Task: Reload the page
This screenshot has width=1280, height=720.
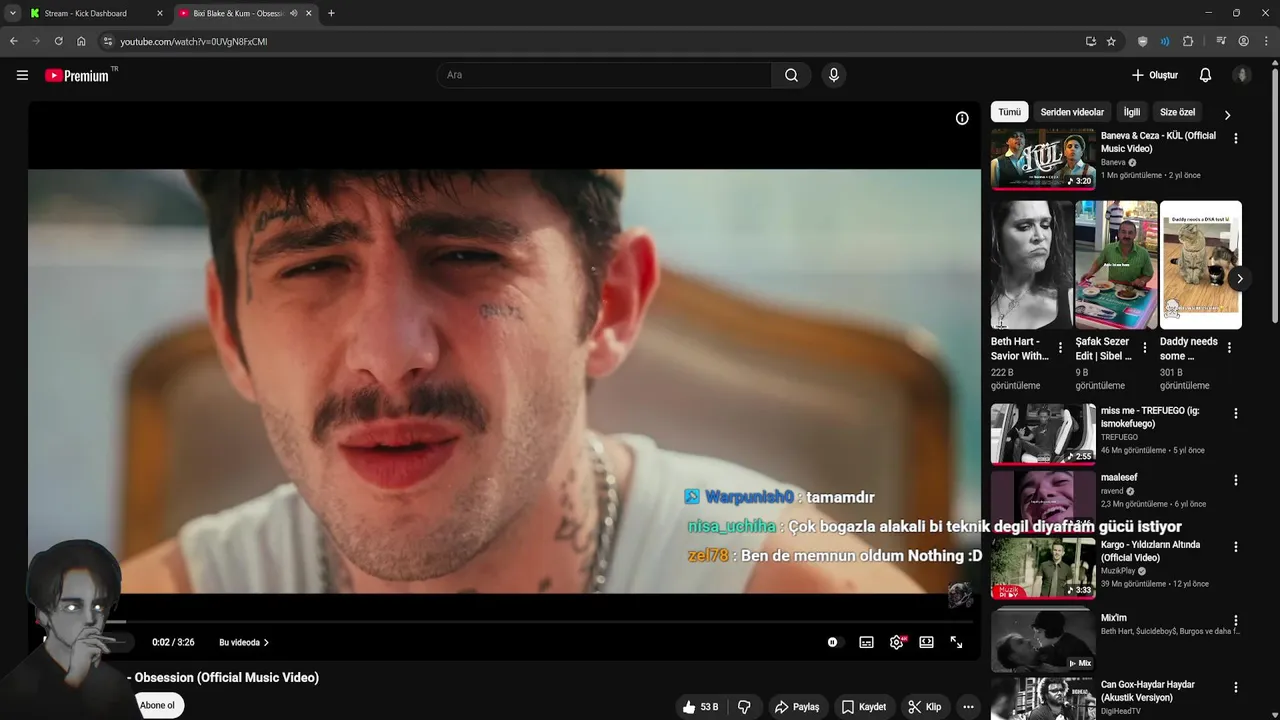Action: click(58, 41)
